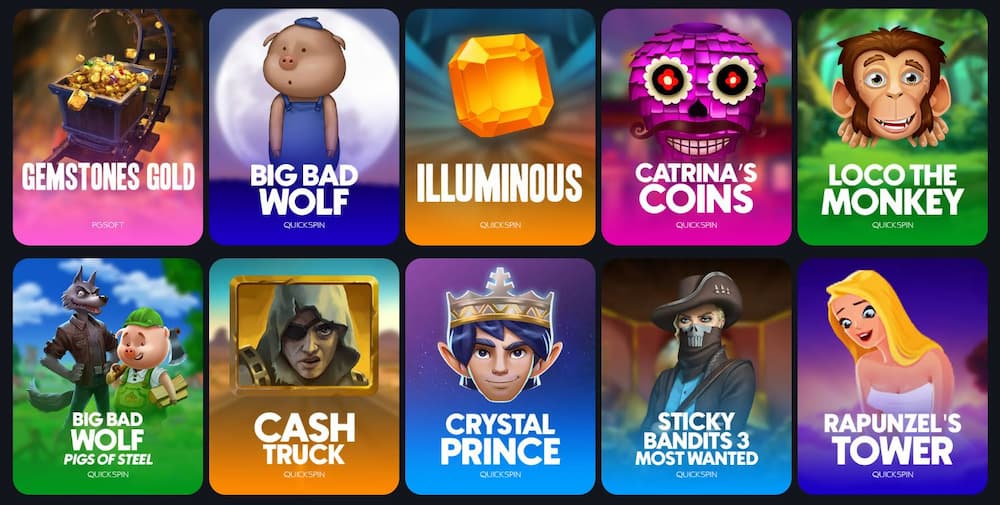The height and width of the screenshot is (505, 1000).
Task: Launch the Cash Truck game
Action: click(x=304, y=376)
